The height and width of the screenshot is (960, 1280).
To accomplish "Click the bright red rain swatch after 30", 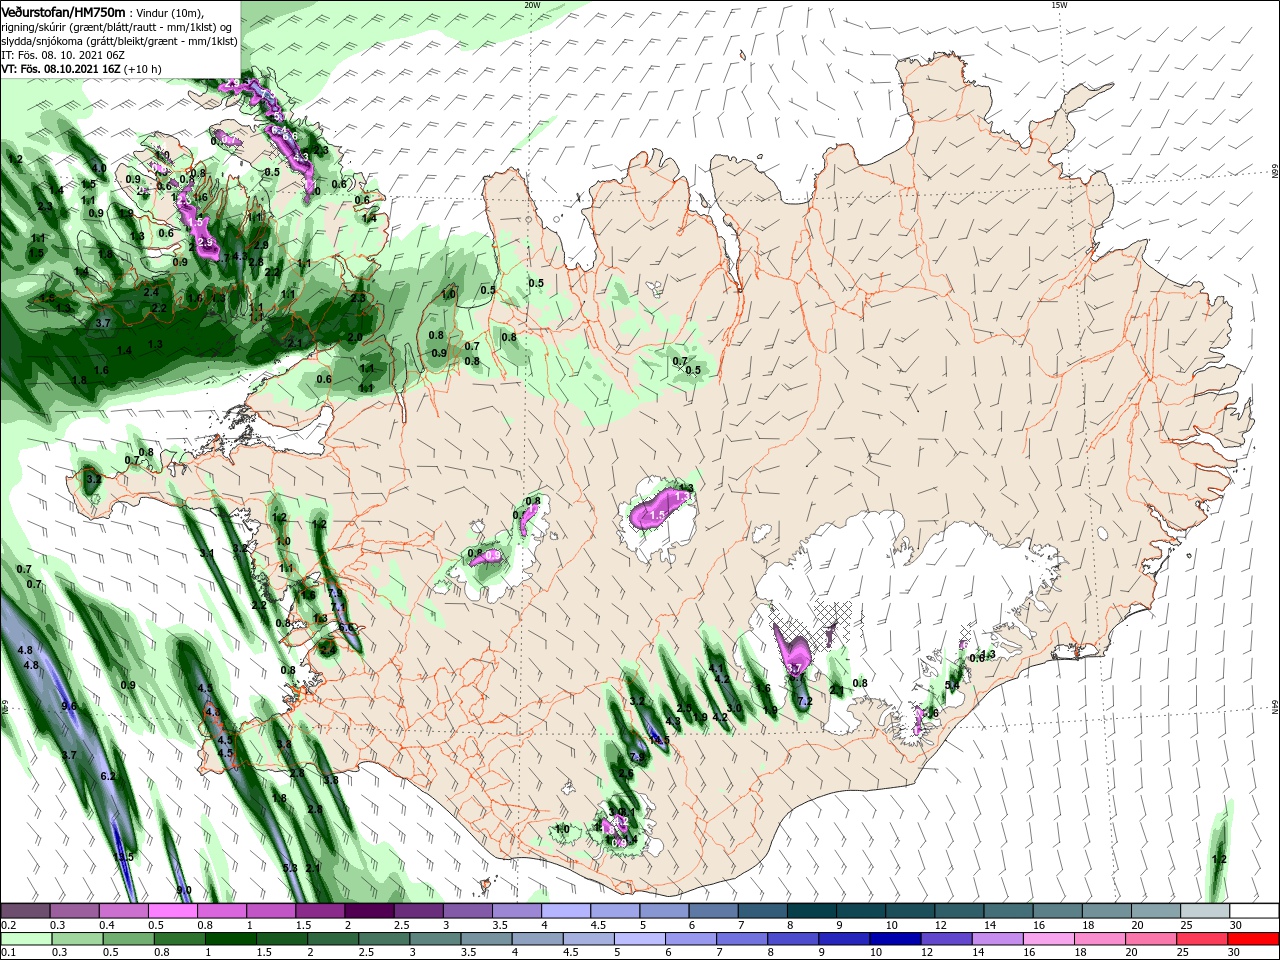I will [x=1252, y=939].
